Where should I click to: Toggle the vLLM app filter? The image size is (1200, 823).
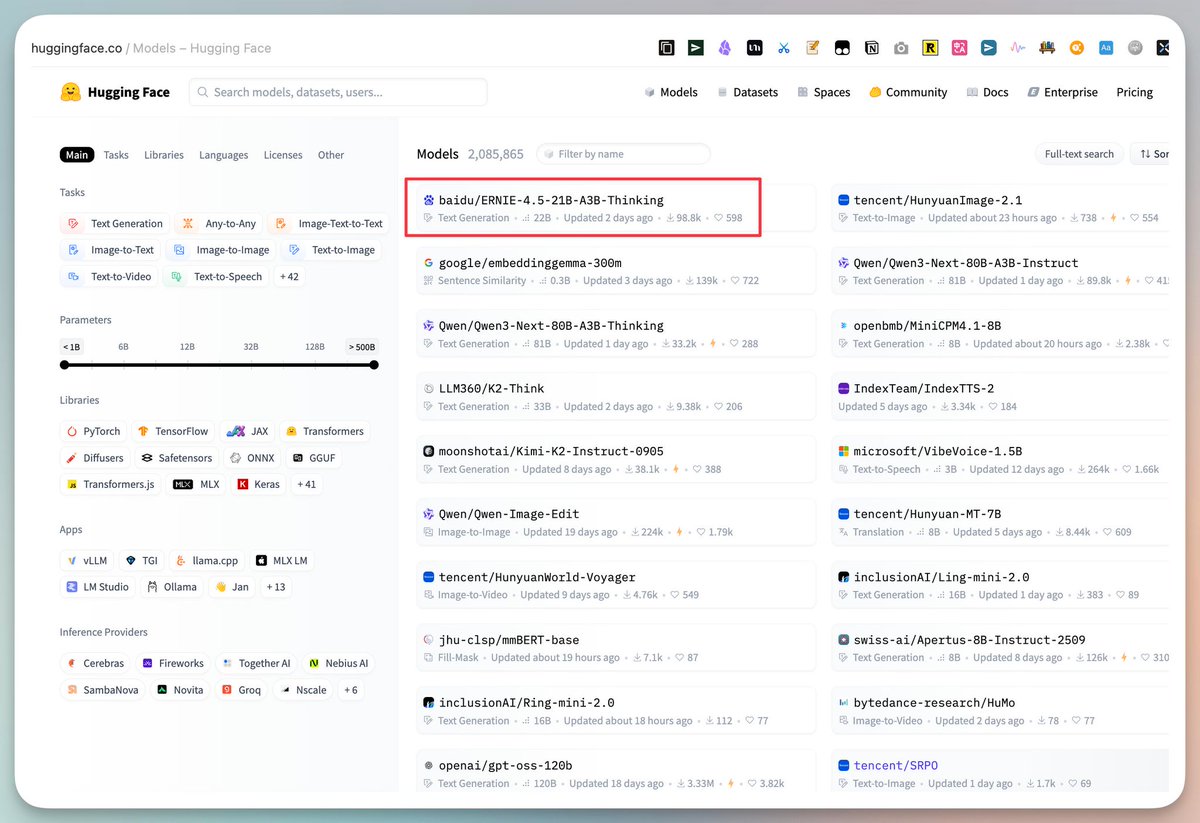86,560
